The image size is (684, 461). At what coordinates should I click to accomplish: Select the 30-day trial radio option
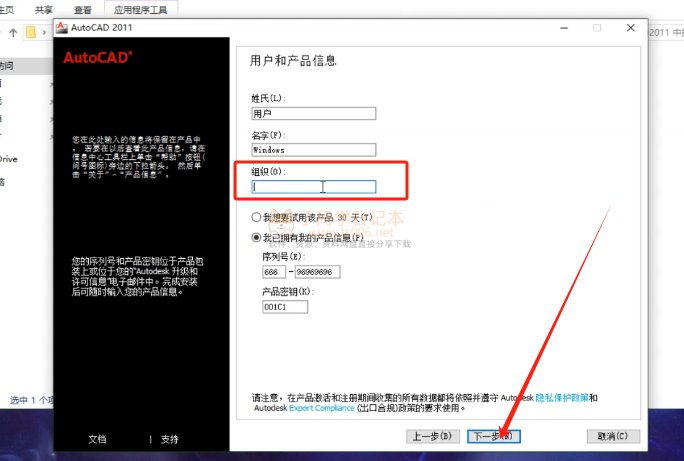(x=255, y=217)
